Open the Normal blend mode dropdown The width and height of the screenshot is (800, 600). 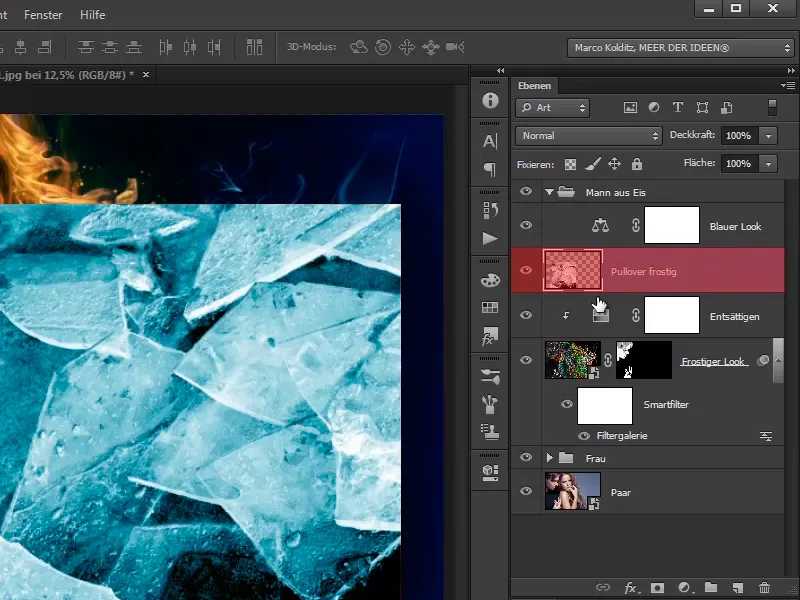pos(589,136)
